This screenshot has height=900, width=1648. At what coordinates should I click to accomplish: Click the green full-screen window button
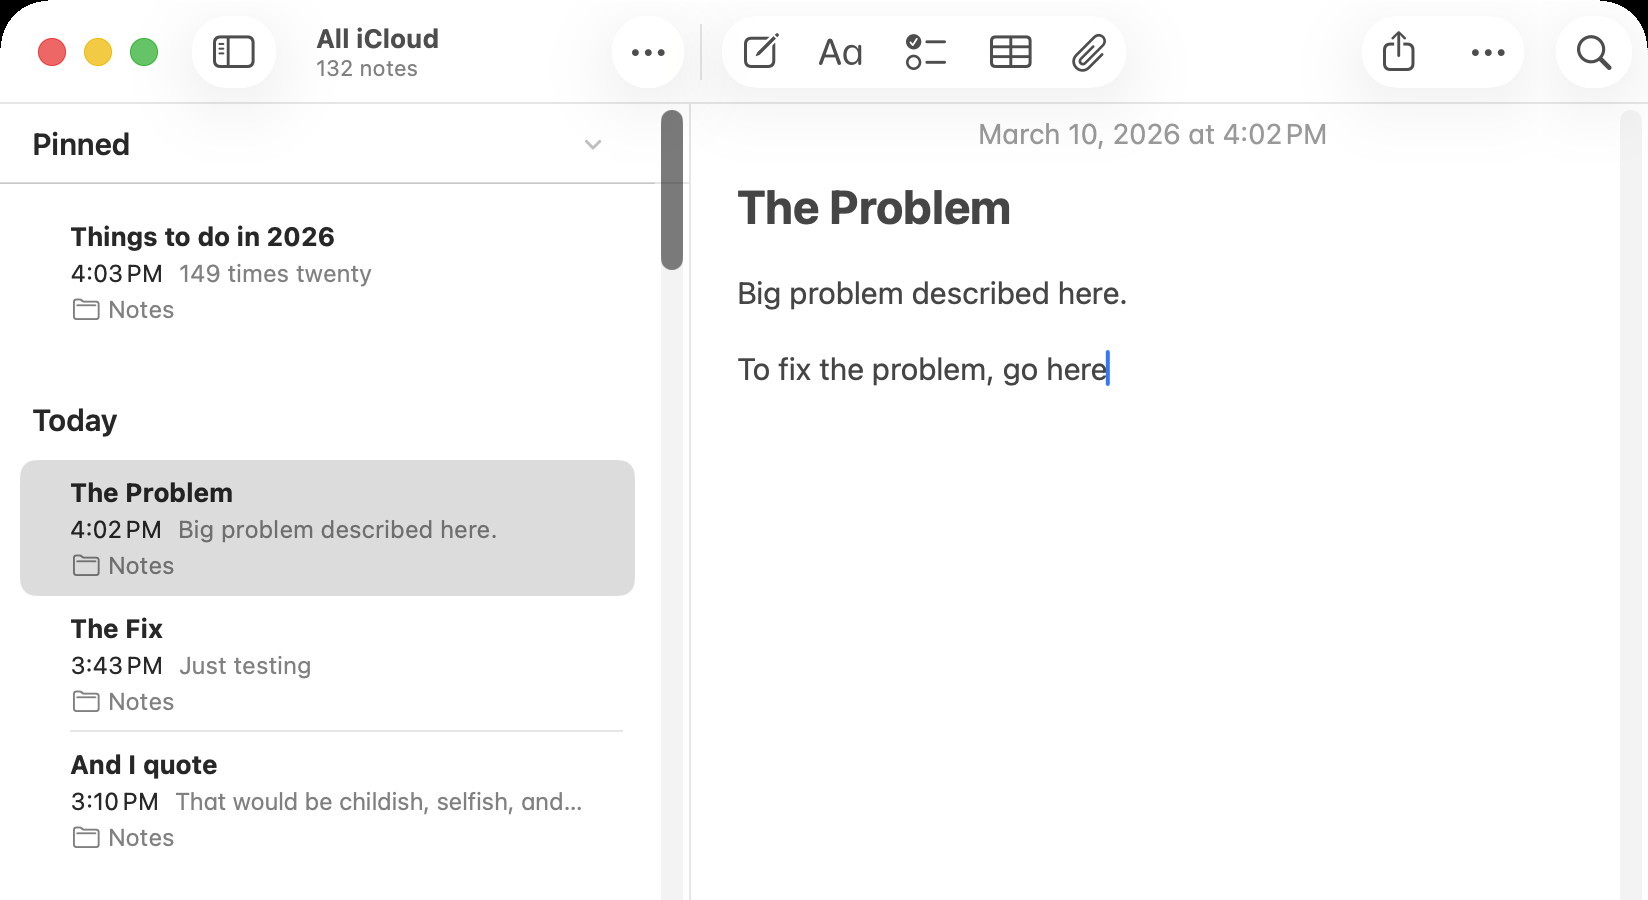(x=144, y=52)
